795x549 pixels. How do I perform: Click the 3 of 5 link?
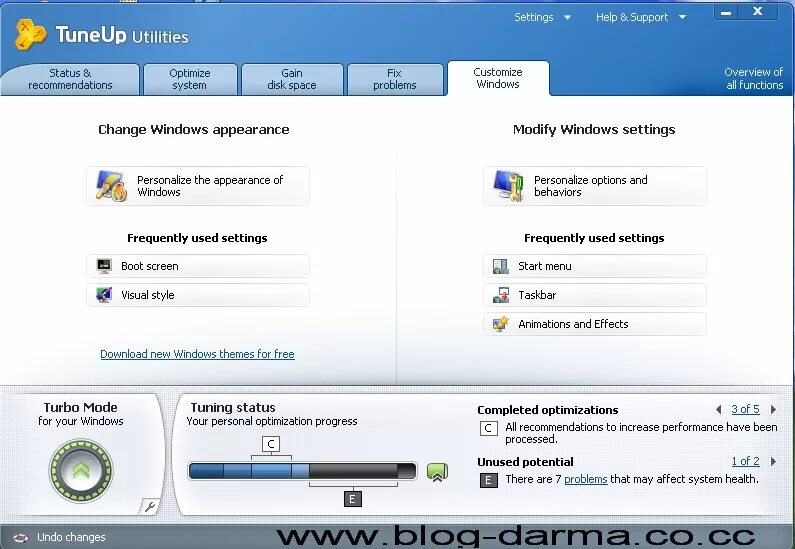pyautogui.click(x=745, y=409)
